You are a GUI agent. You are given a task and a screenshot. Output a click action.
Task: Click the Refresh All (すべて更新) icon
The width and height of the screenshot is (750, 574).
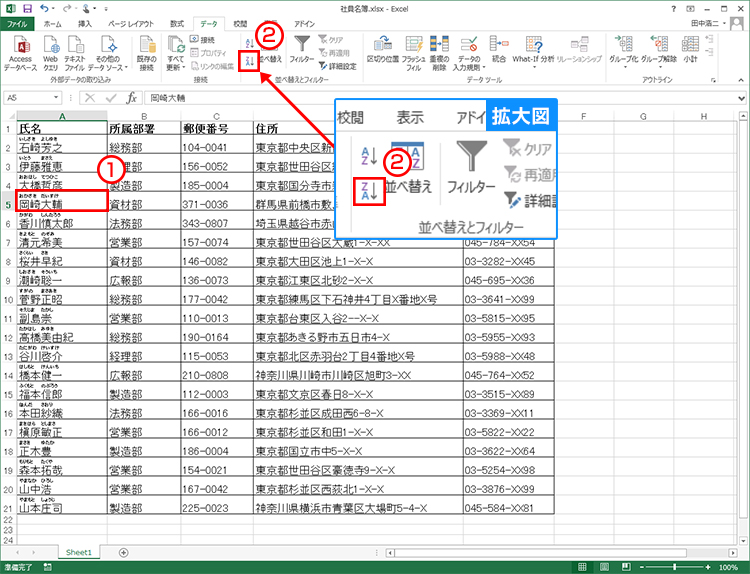pyautogui.click(x=175, y=46)
